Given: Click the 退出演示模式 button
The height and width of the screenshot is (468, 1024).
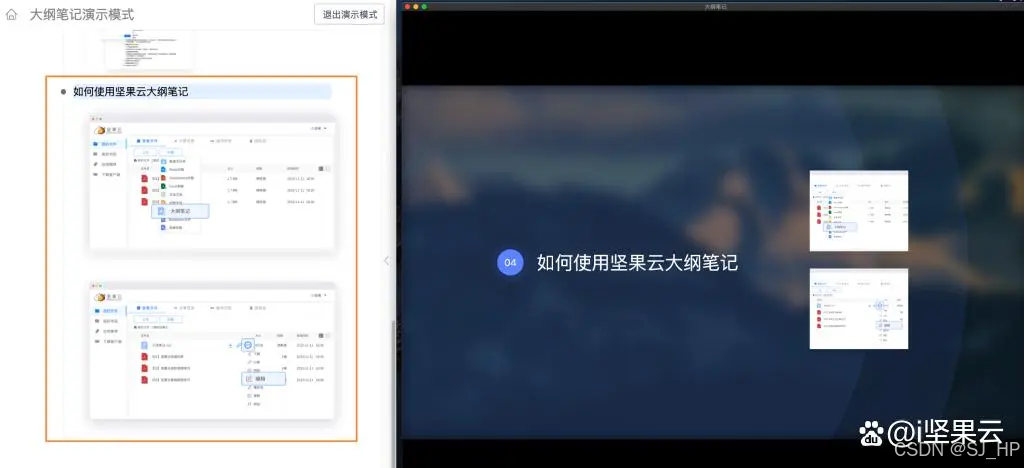Looking at the screenshot, I should pos(349,14).
